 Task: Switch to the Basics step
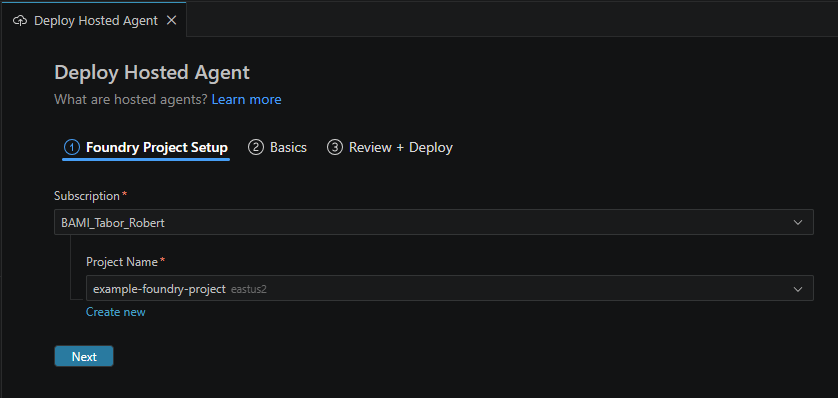[x=277, y=147]
